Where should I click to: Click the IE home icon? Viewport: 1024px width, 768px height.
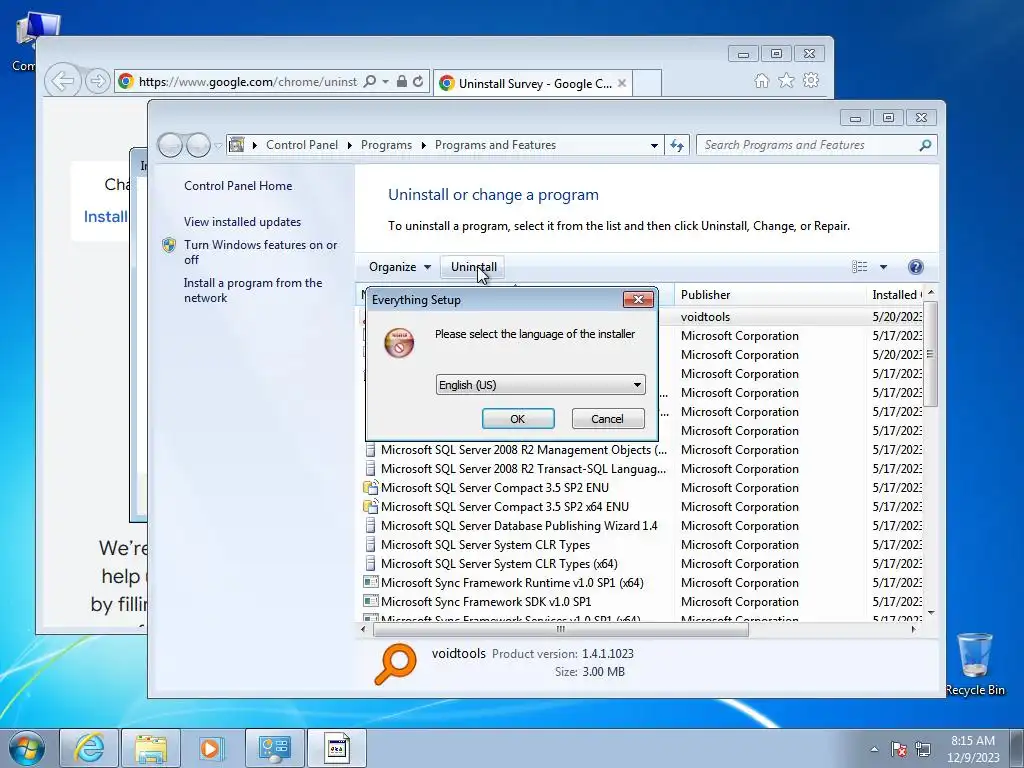point(761,80)
